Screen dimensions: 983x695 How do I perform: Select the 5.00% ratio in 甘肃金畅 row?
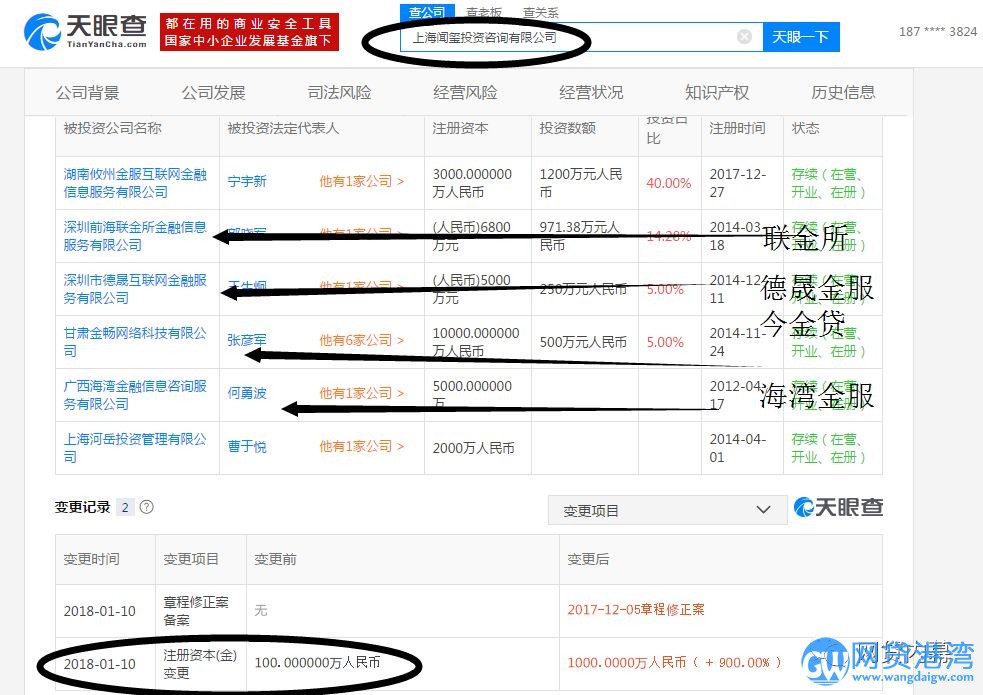(x=665, y=342)
